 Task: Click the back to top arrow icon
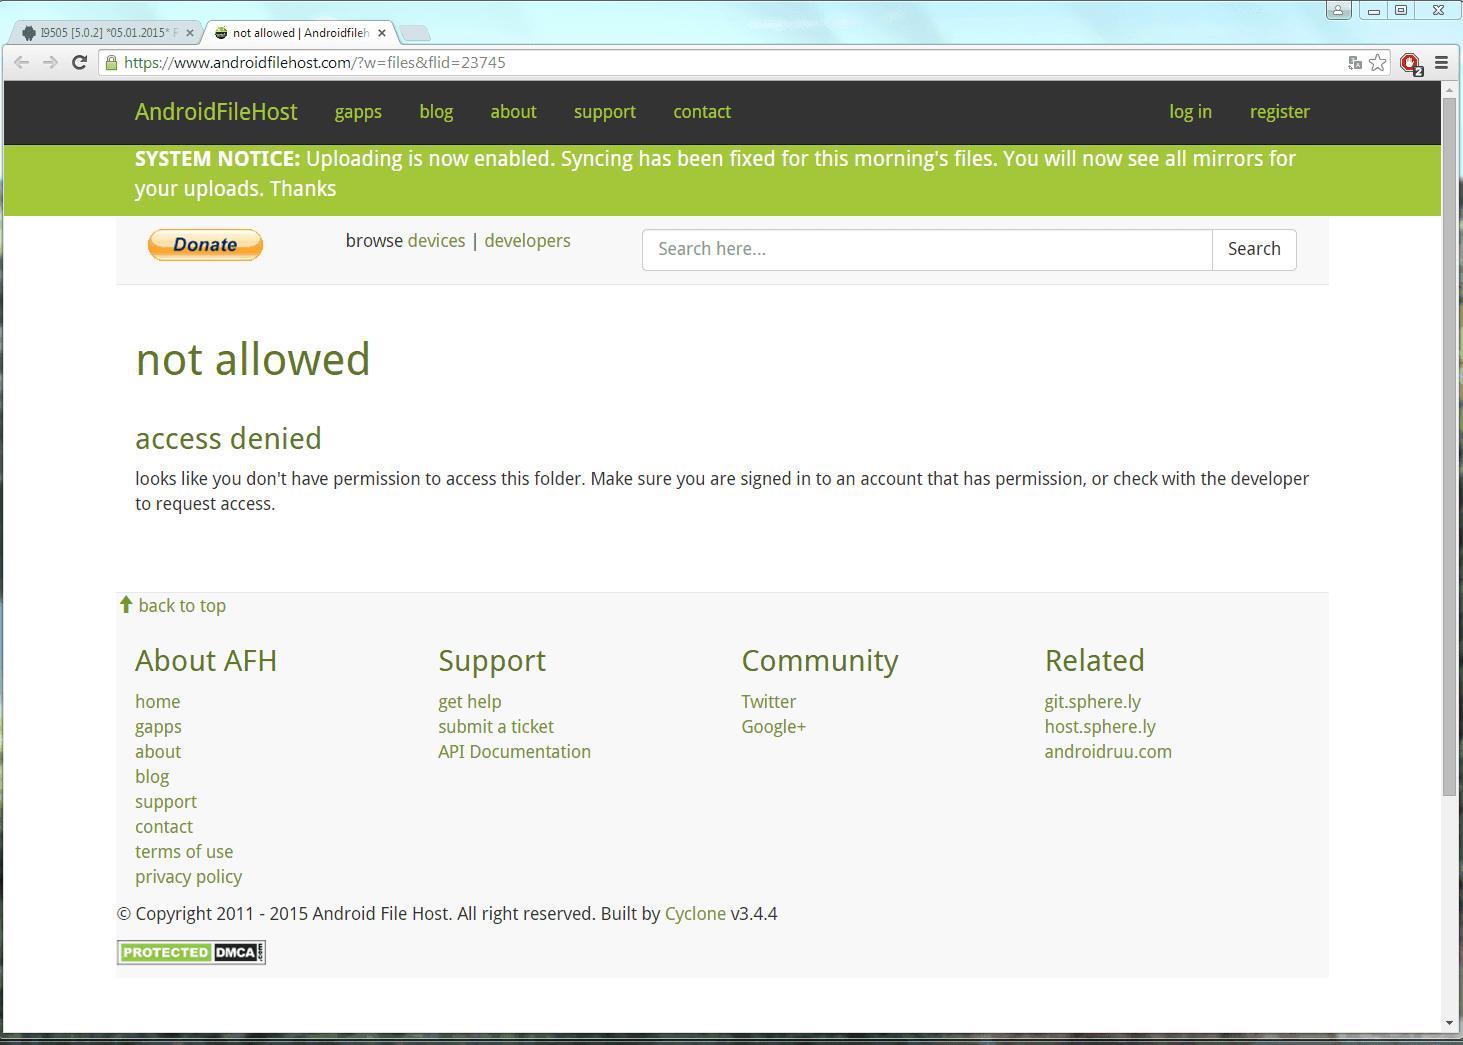pyautogui.click(x=126, y=605)
